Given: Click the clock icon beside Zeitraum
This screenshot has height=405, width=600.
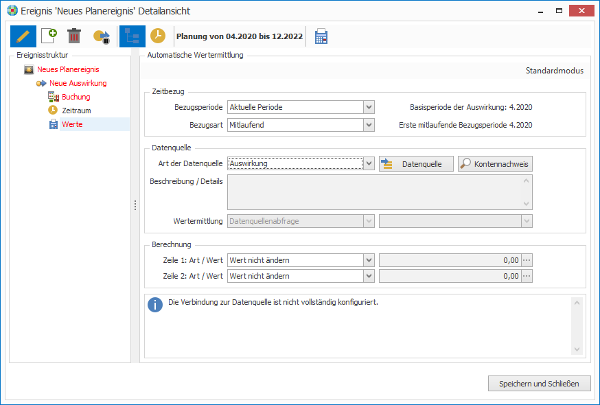Looking at the screenshot, I should pos(53,110).
